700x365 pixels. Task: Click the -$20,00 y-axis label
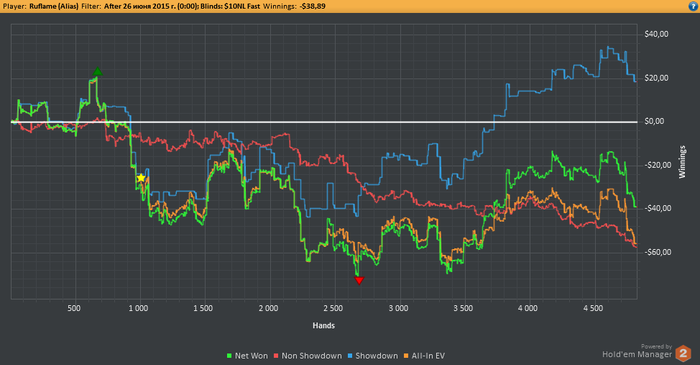click(x=658, y=165)
